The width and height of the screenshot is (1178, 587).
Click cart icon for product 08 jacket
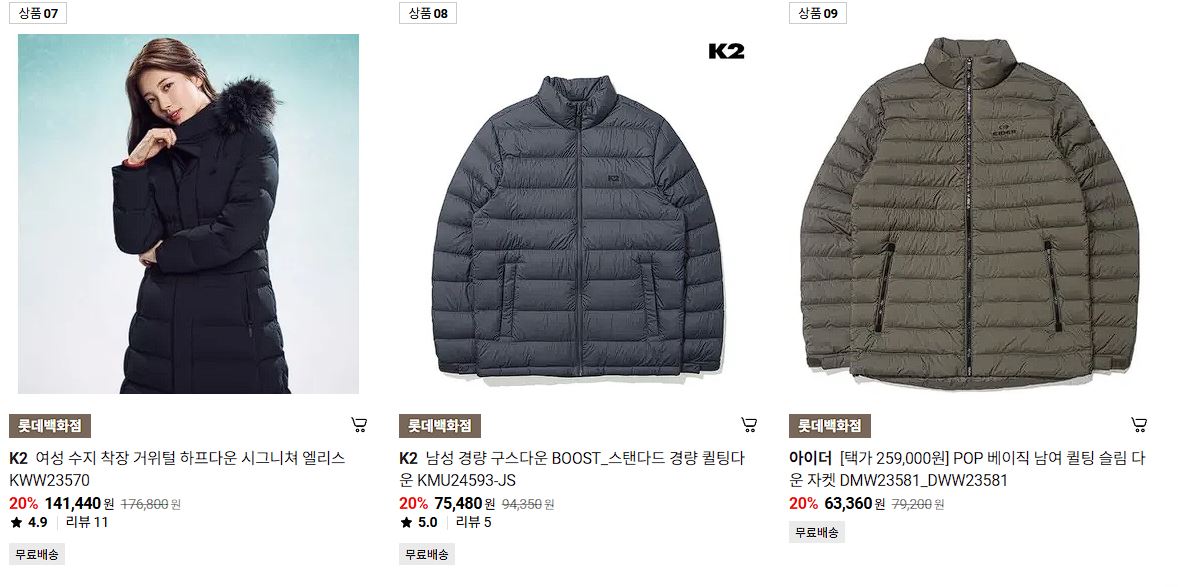coord(749,425)
